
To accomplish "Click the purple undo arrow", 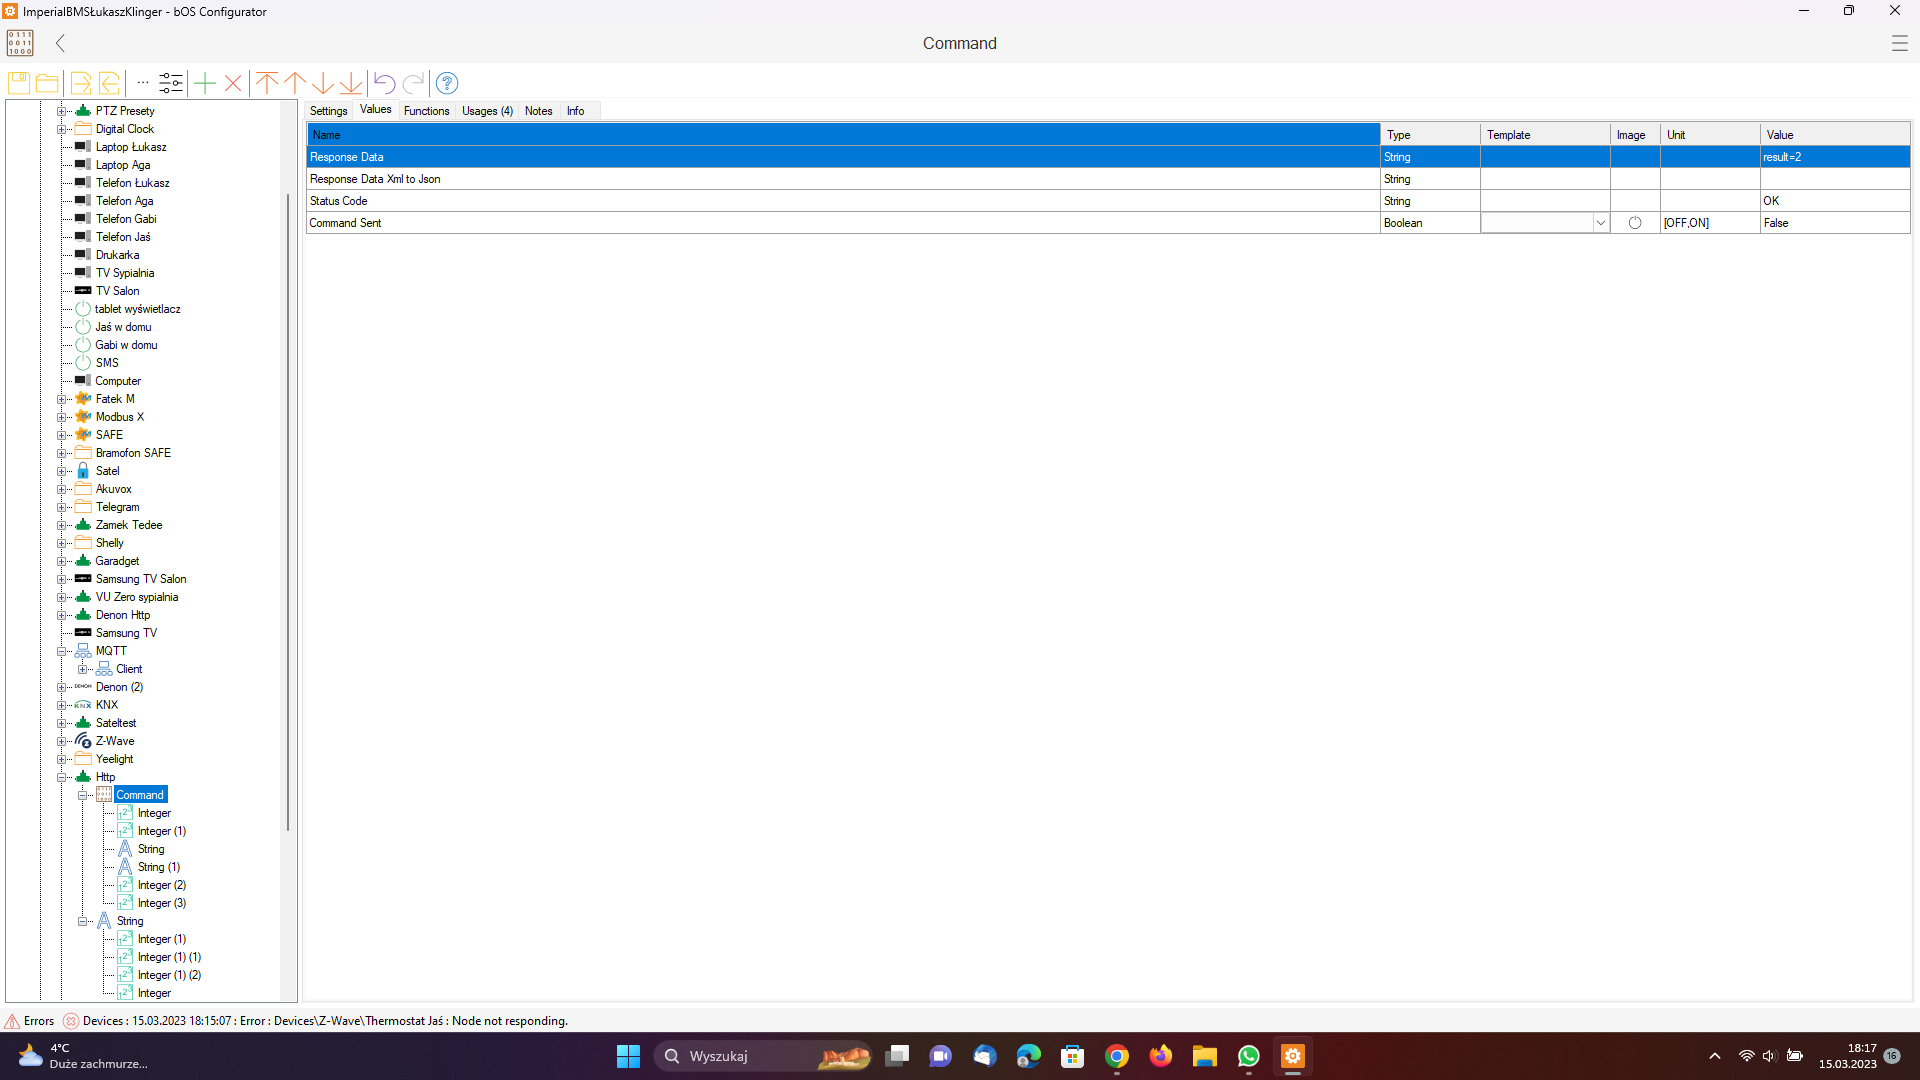I will click(x=385, y=83).
